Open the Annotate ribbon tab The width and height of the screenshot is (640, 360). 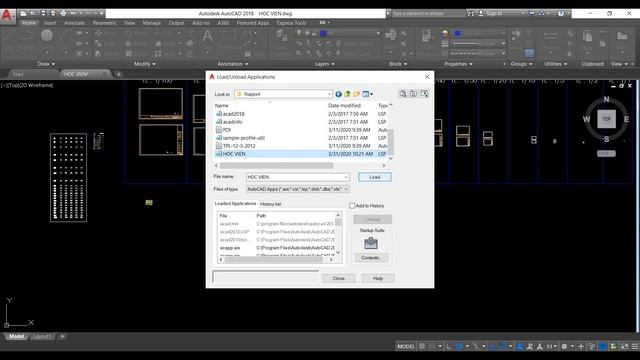[x=74, y=23]
